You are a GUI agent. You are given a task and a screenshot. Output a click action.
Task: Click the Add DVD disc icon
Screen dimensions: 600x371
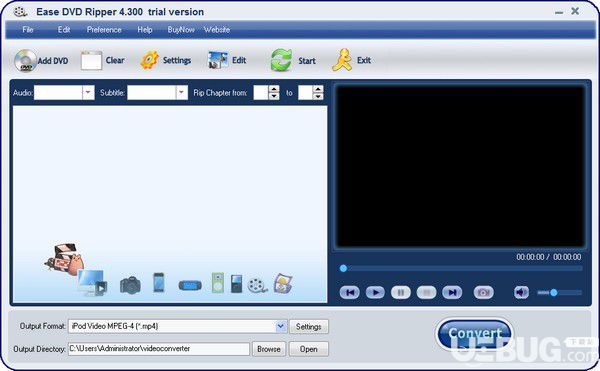tap(25, 61)
